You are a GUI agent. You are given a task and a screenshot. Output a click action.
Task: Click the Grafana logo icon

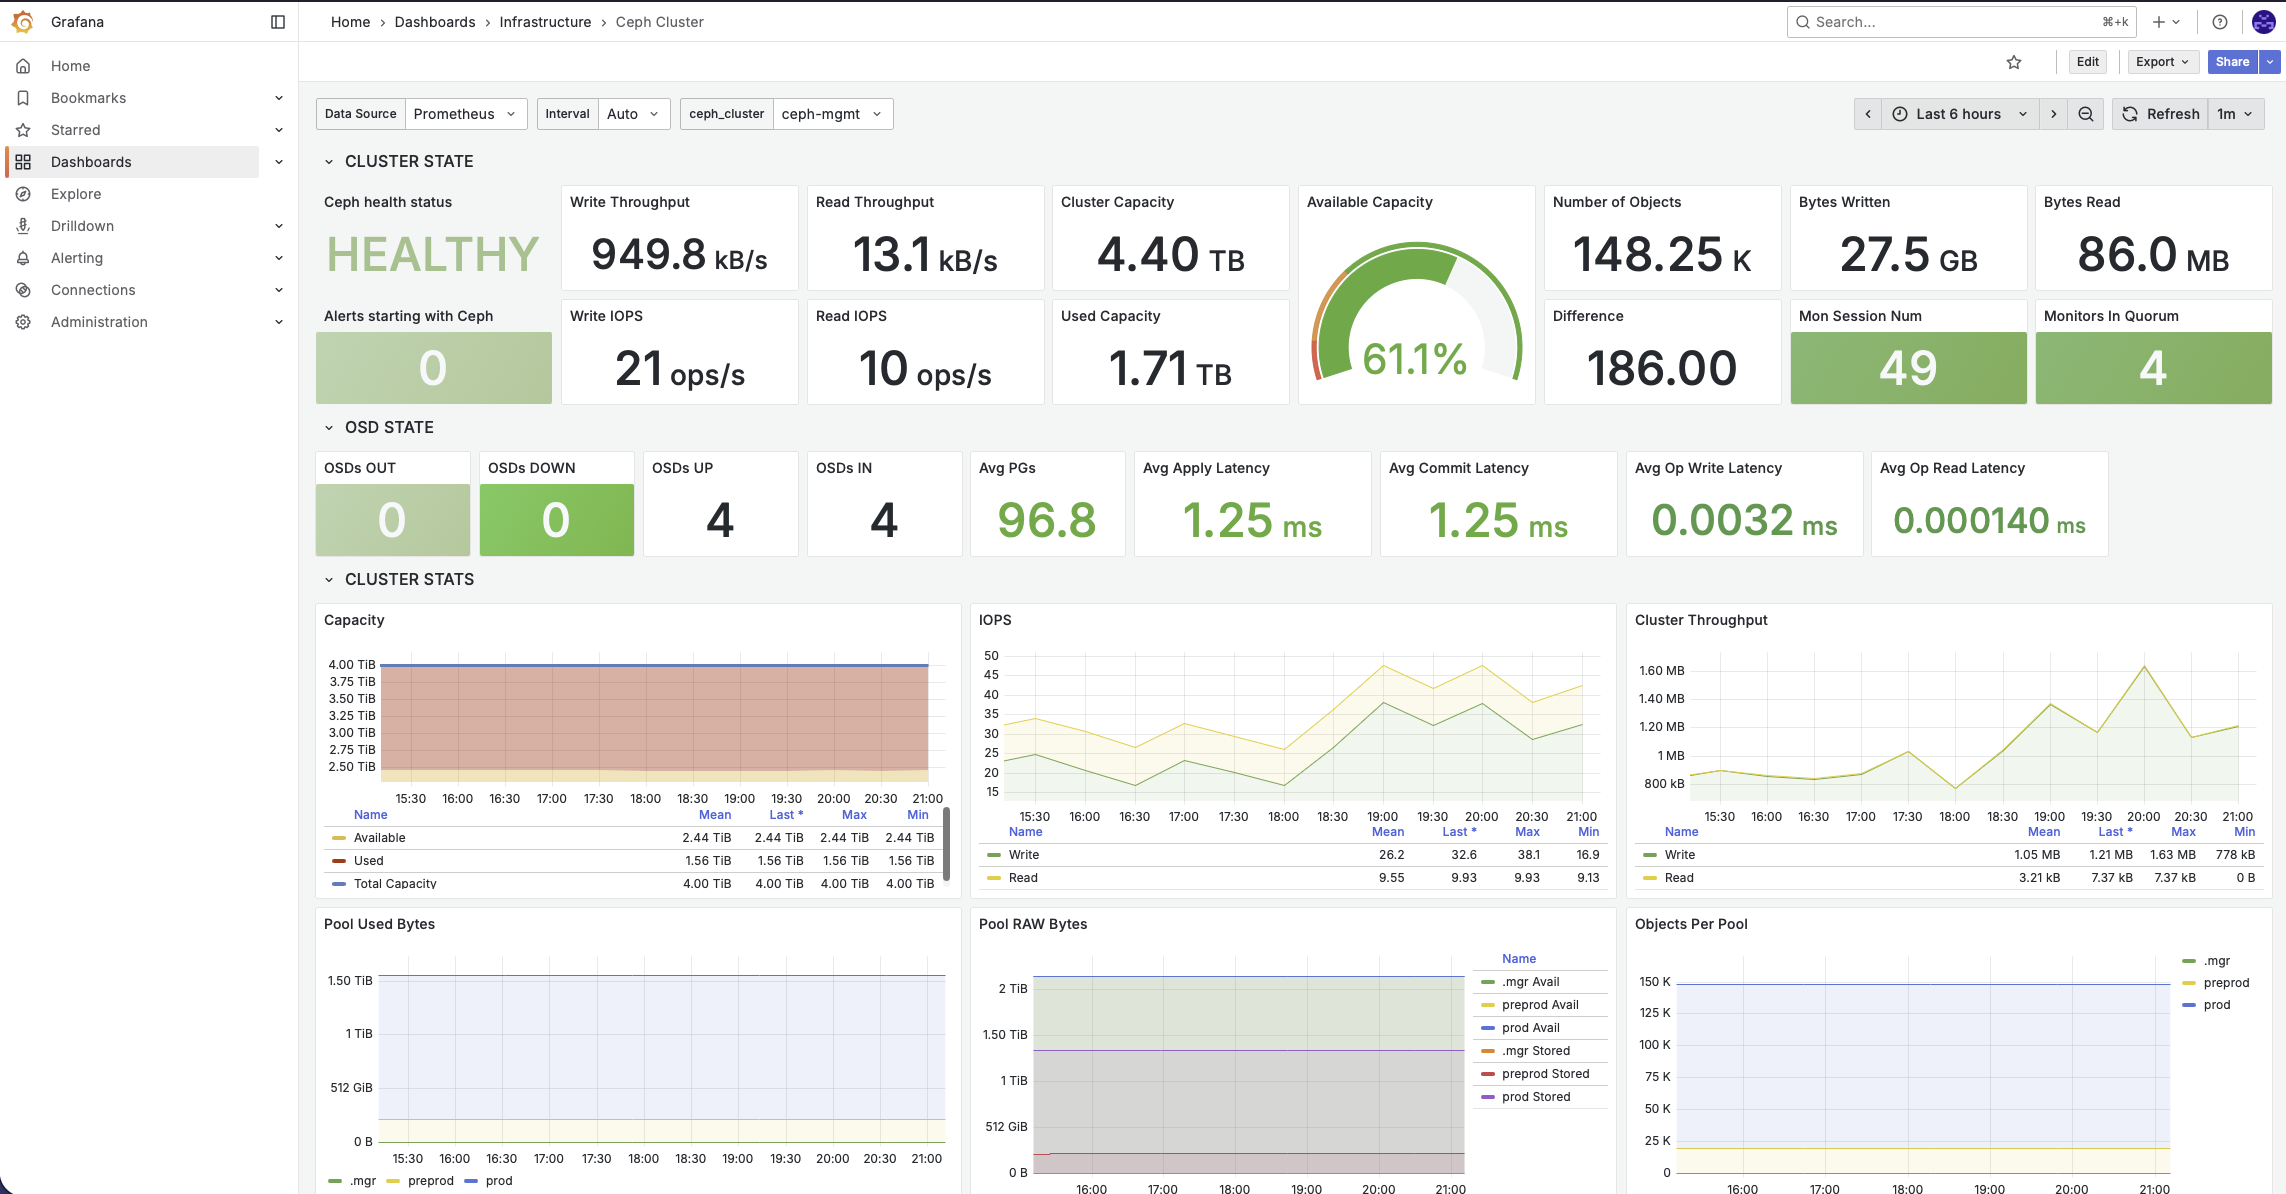(x=23, y=22)
